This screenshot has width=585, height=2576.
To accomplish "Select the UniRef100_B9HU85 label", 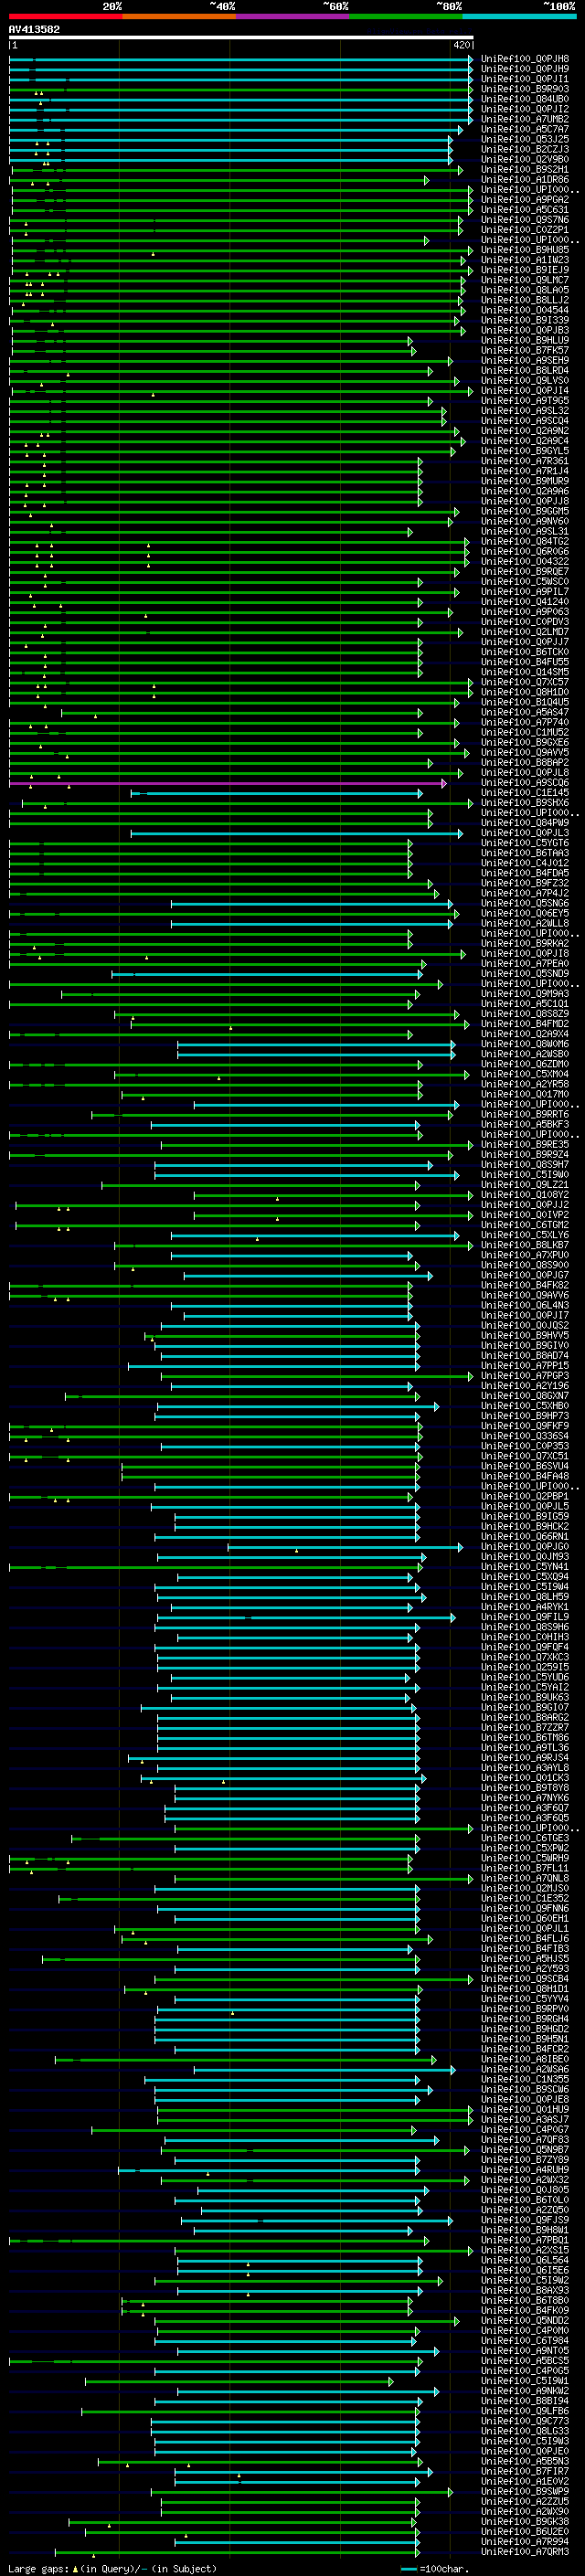I will (x=525, y=250).
